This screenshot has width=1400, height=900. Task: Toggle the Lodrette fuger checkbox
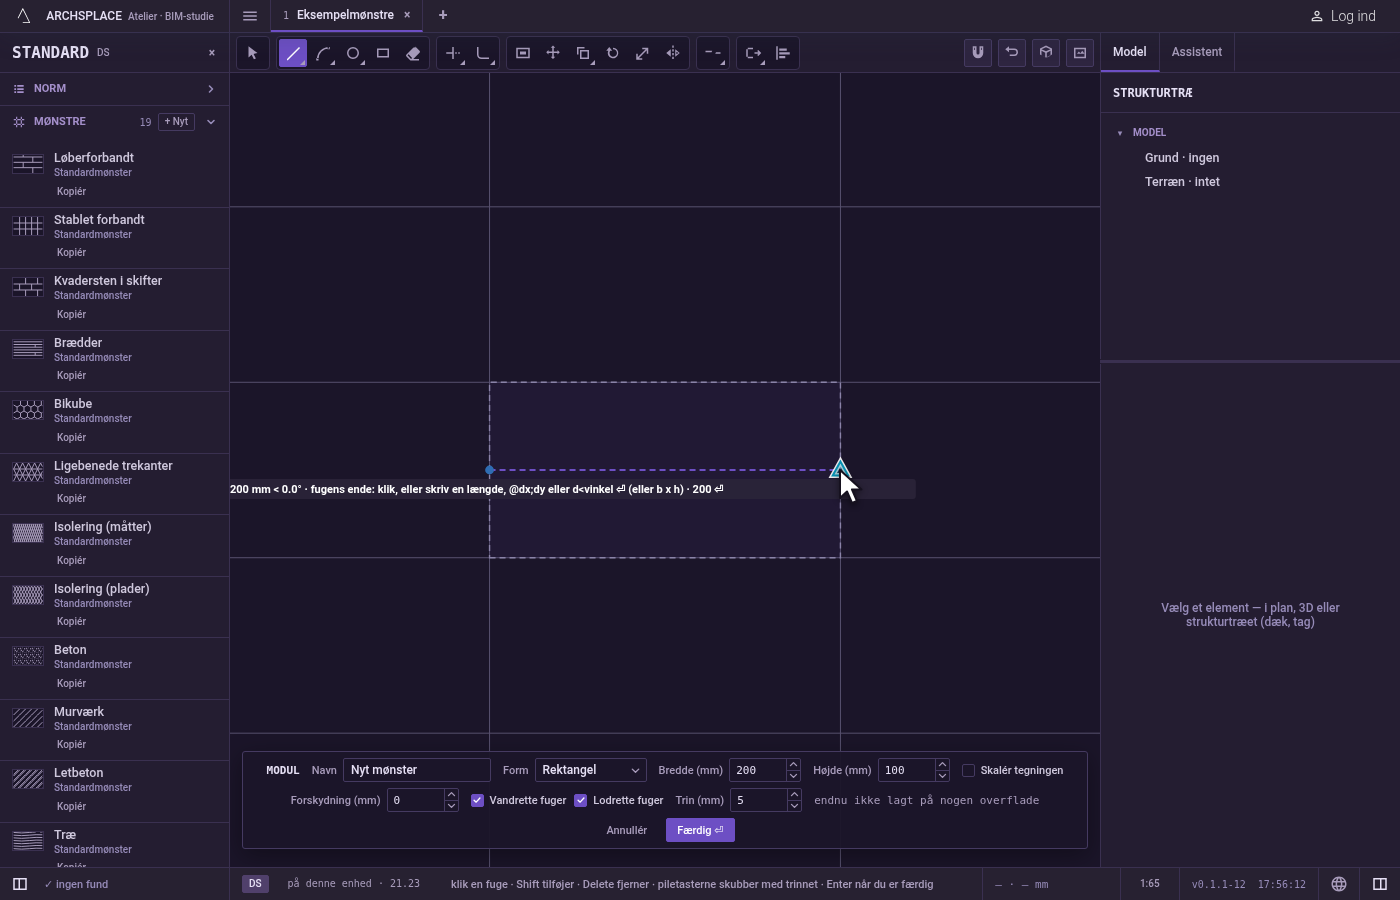click(x=581, y=800)
